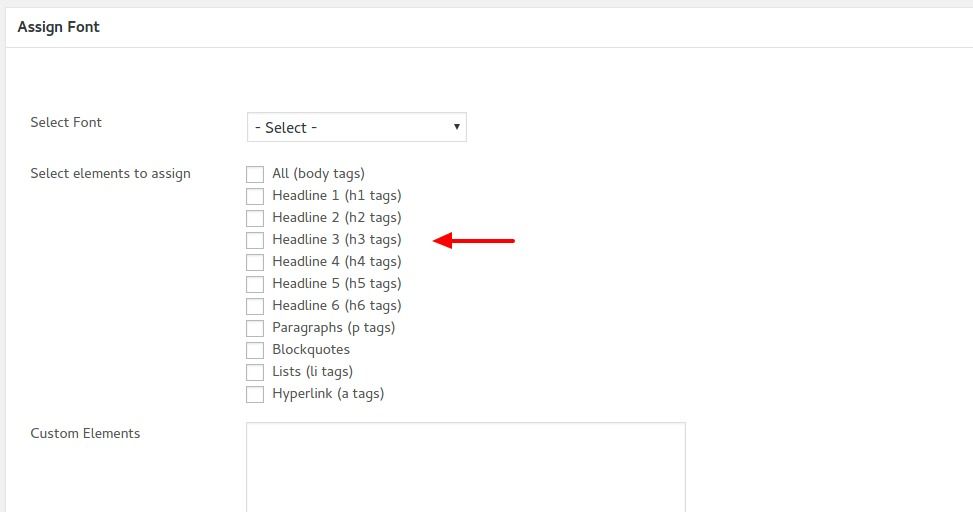Click the Assign Font panel heading

(x=58, y=27)
